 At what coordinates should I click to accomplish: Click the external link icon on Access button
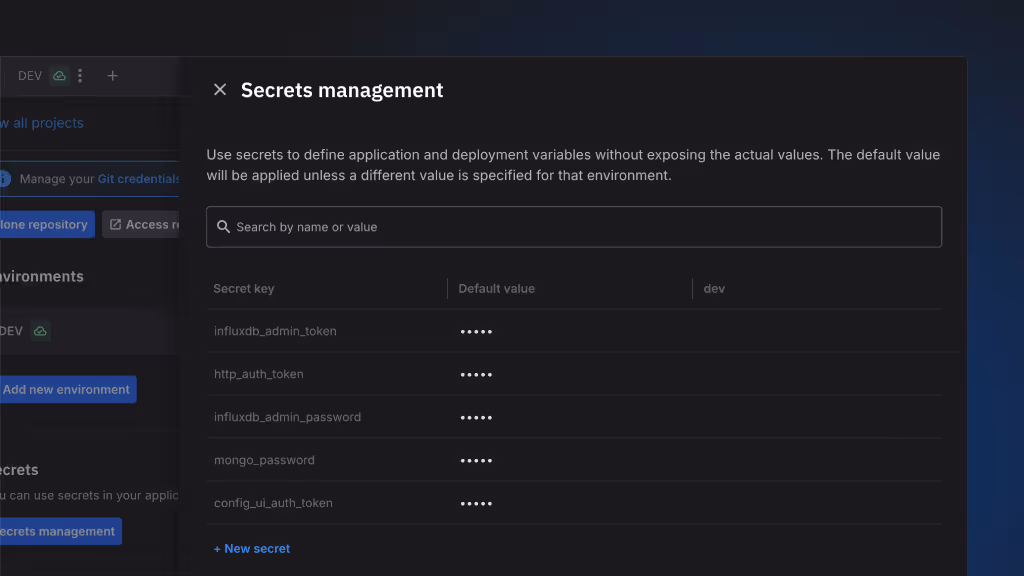(115, 225)
